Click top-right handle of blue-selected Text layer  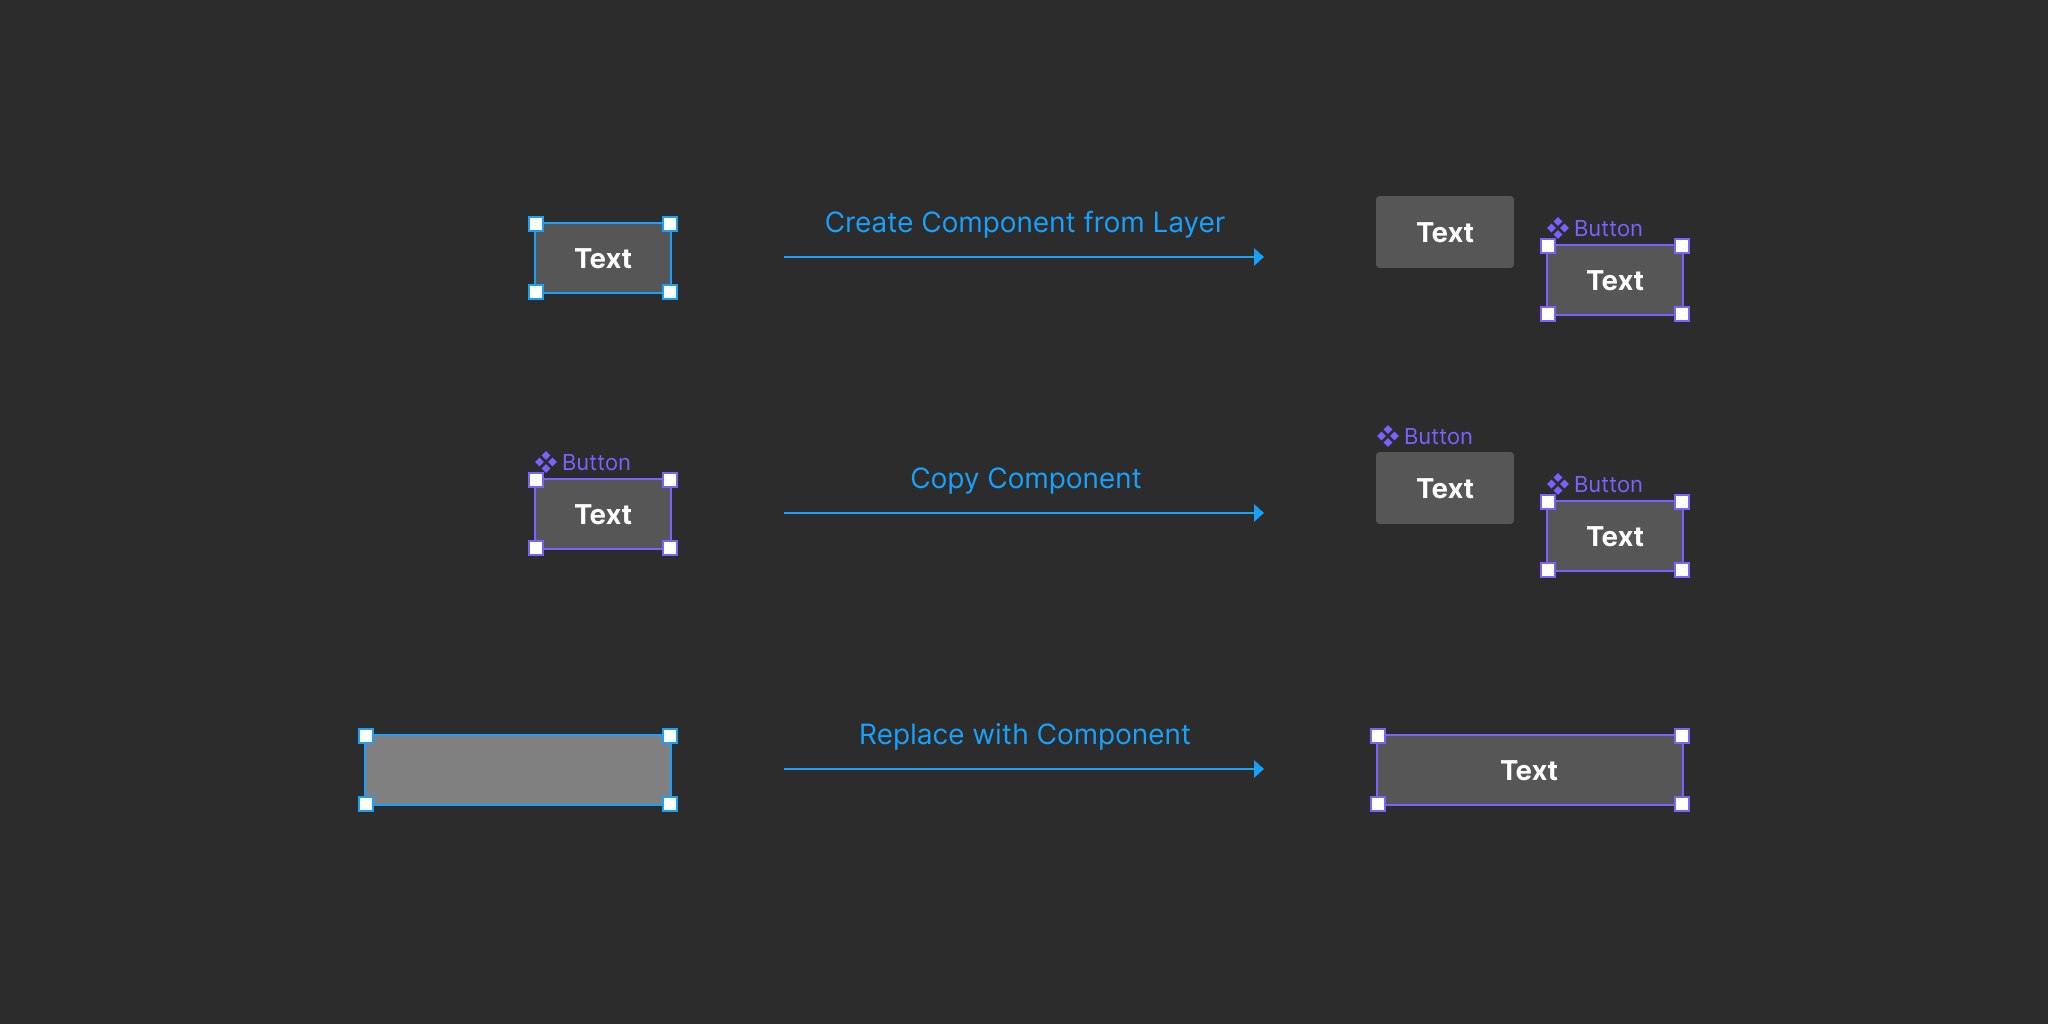(x=670, y=224)
